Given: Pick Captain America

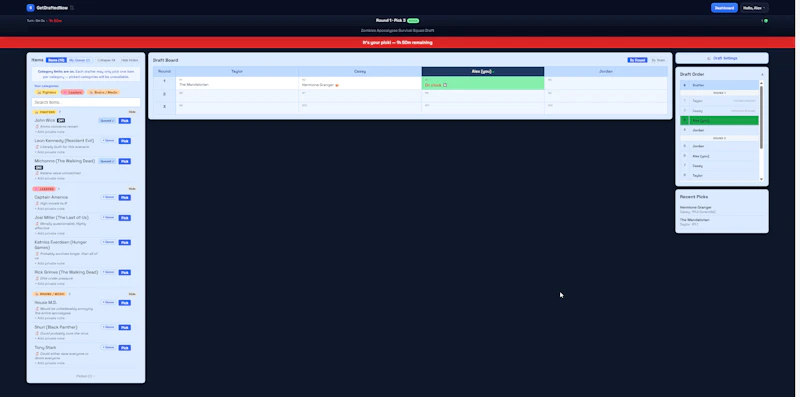Looking at the screenshot, I should [124, 197].
